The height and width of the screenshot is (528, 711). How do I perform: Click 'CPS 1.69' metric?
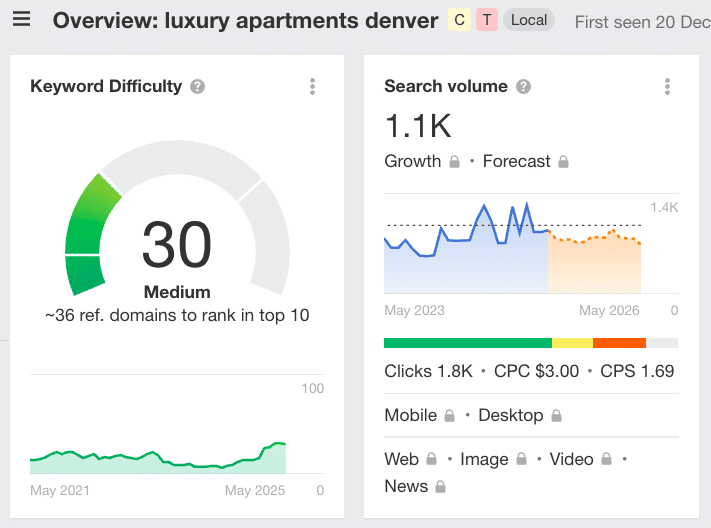pyautogui.click(x=637, y=371)
